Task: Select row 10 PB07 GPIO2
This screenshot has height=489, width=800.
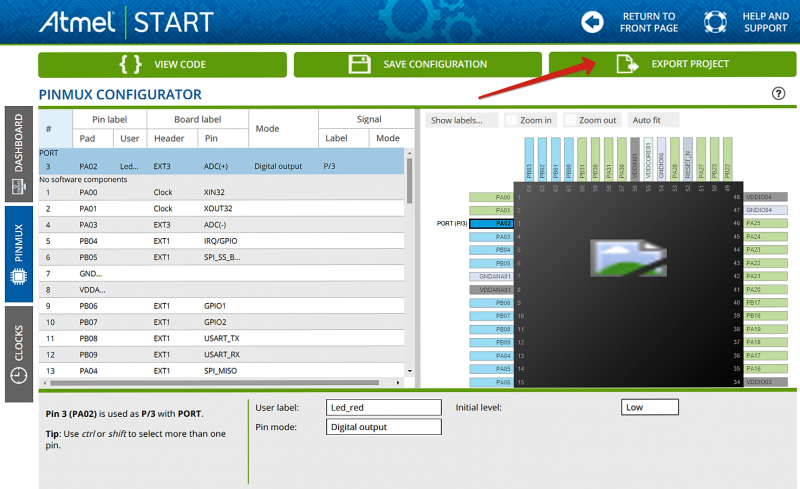Action: pyautogui.click(x=221, y=322)
